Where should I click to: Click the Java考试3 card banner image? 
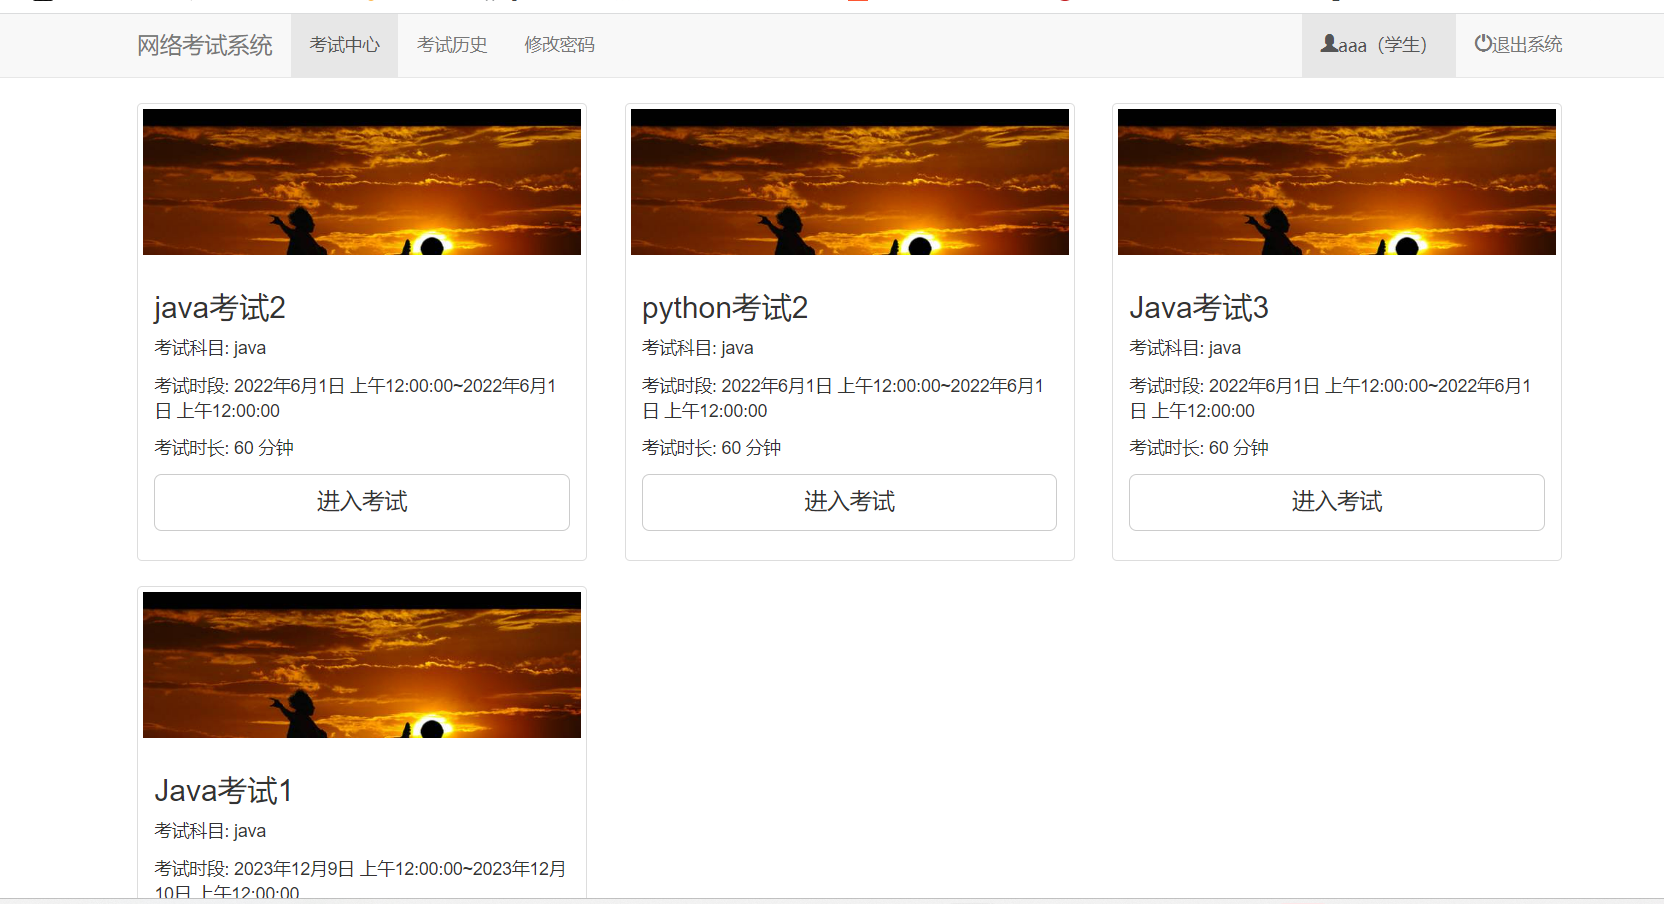1337,182
